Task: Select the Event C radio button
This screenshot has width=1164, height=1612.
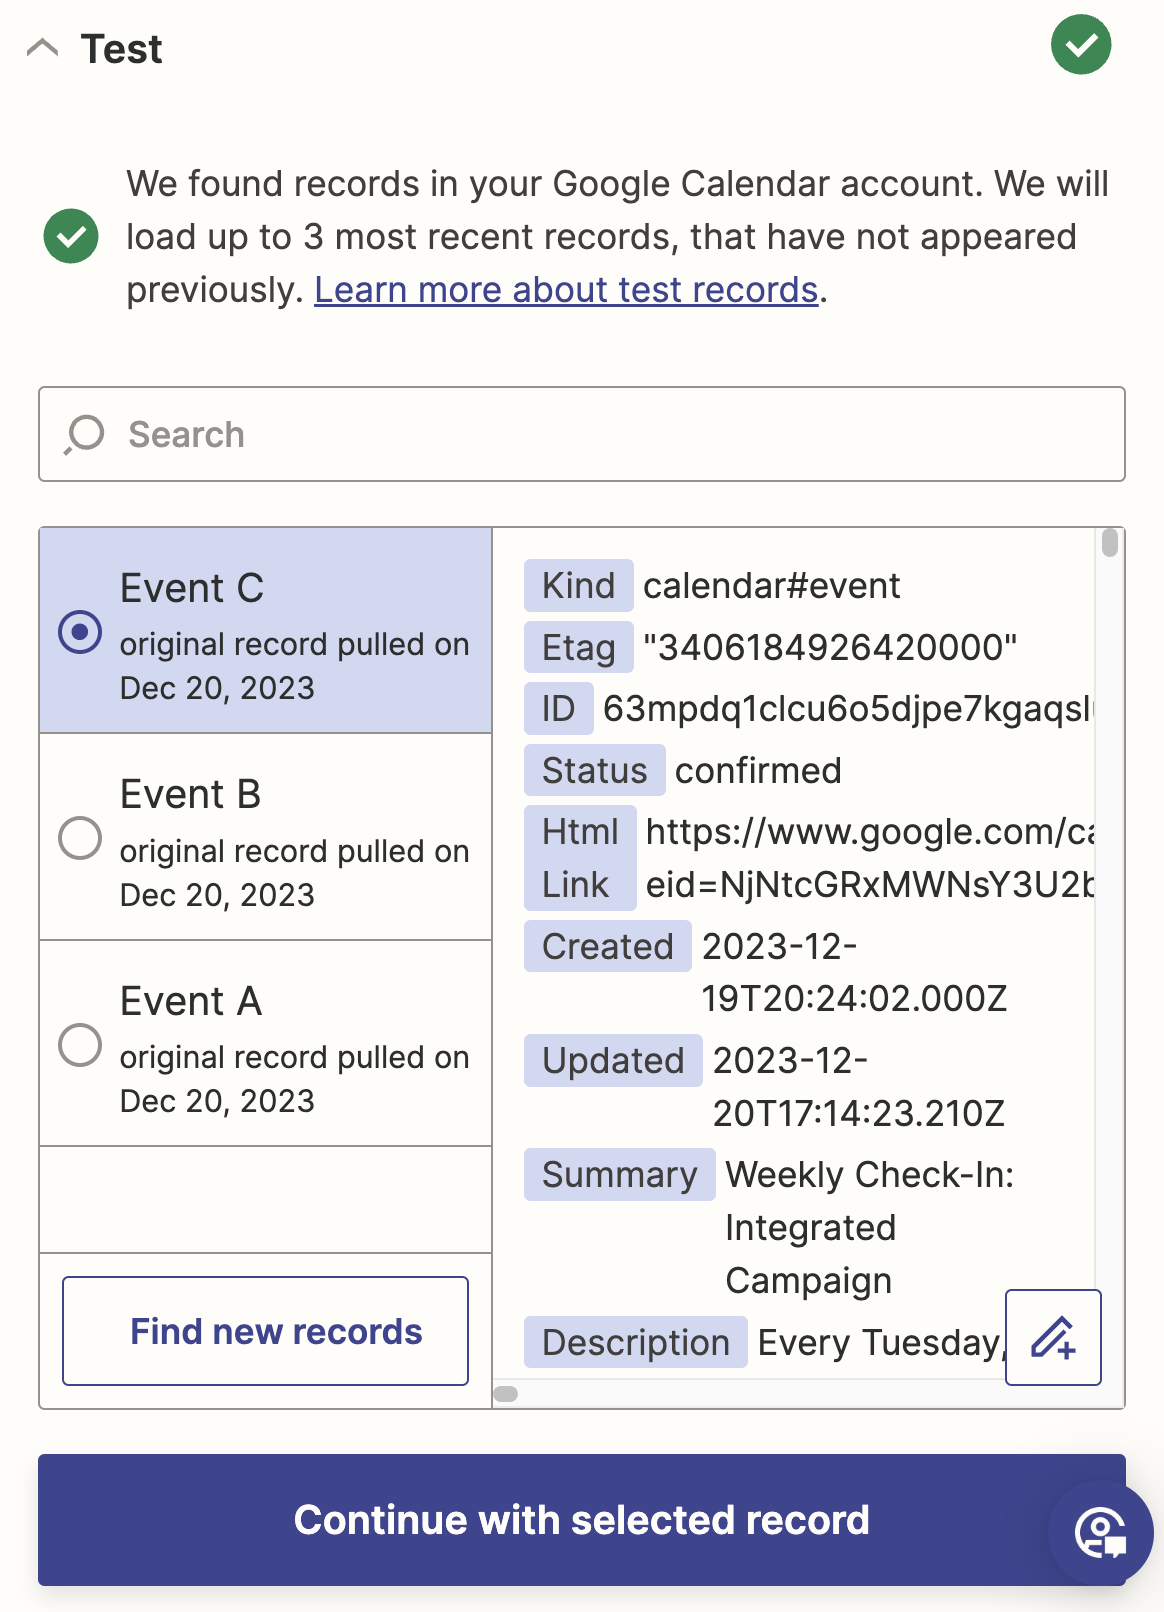Action: coord(80,632)
